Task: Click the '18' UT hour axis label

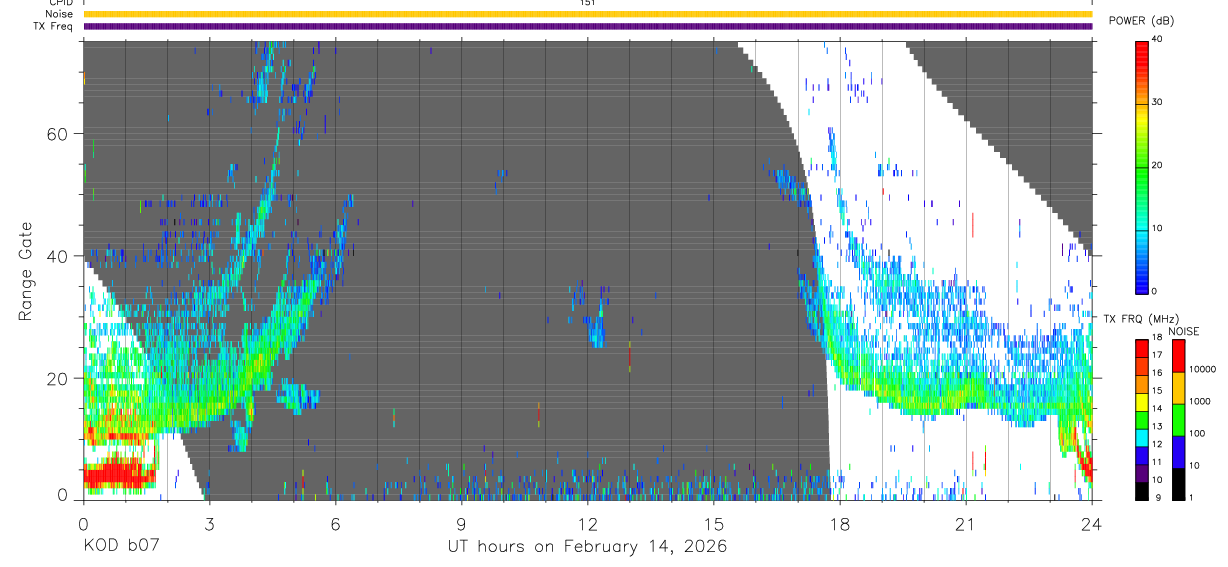Action: click(840, 523)
